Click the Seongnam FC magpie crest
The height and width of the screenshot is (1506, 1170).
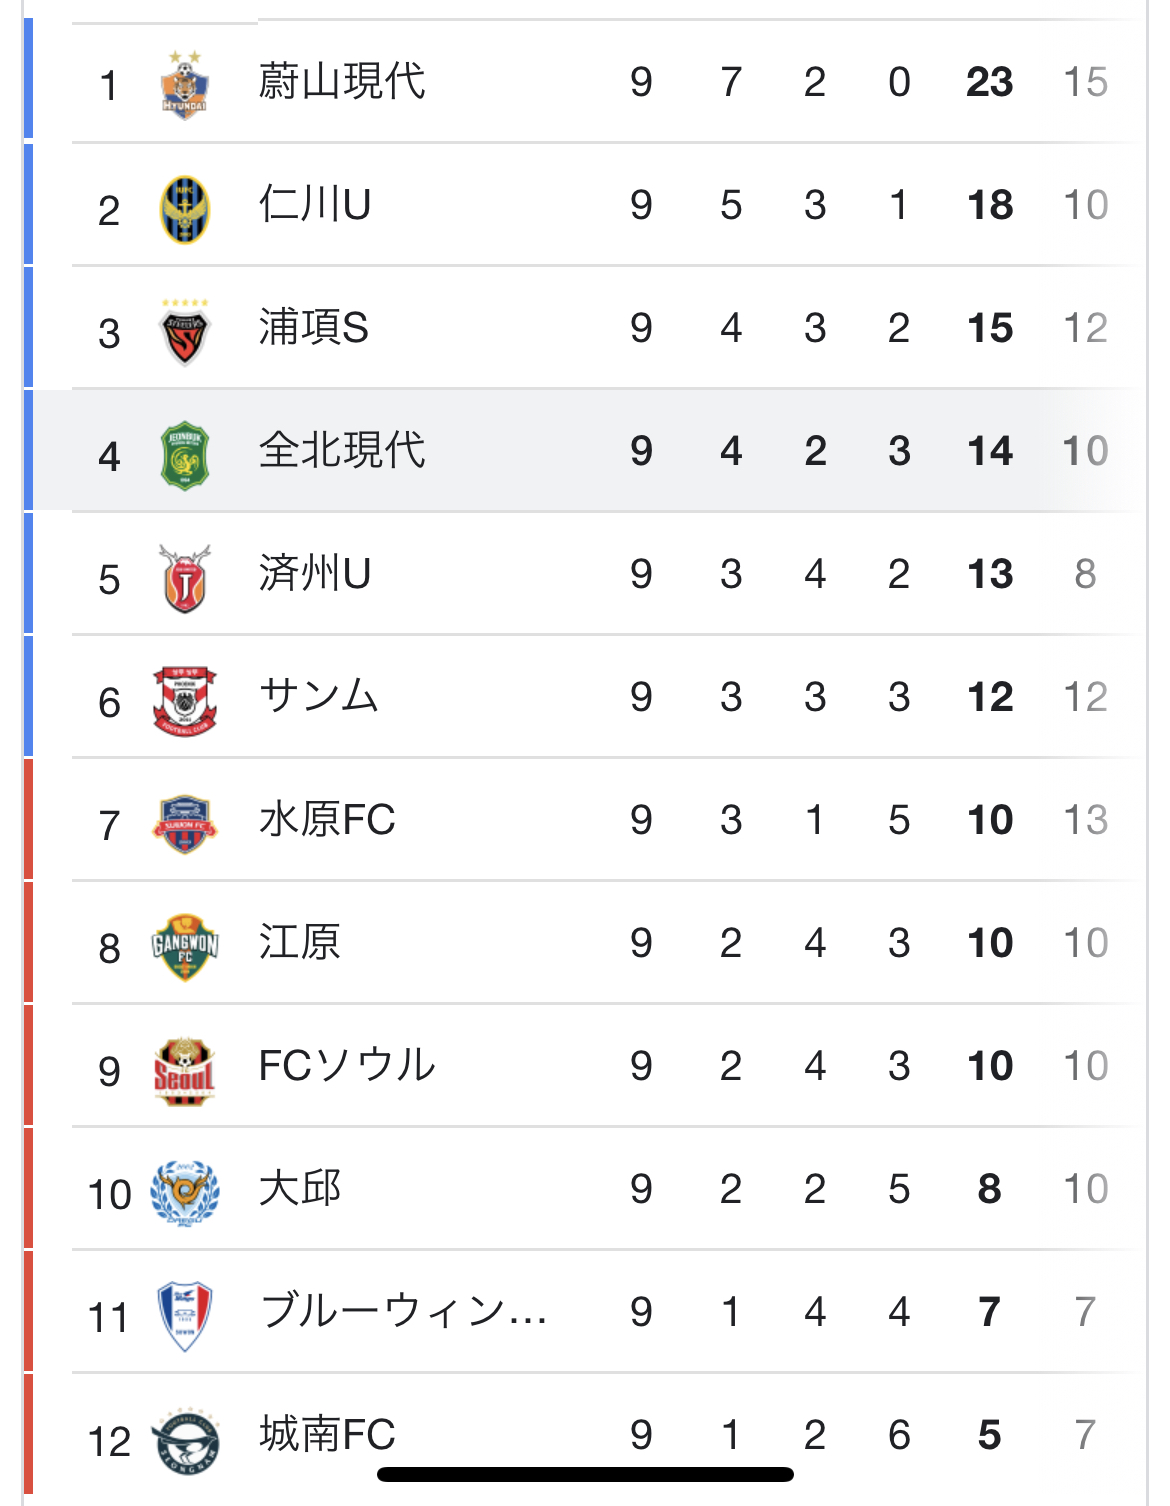185,1440
